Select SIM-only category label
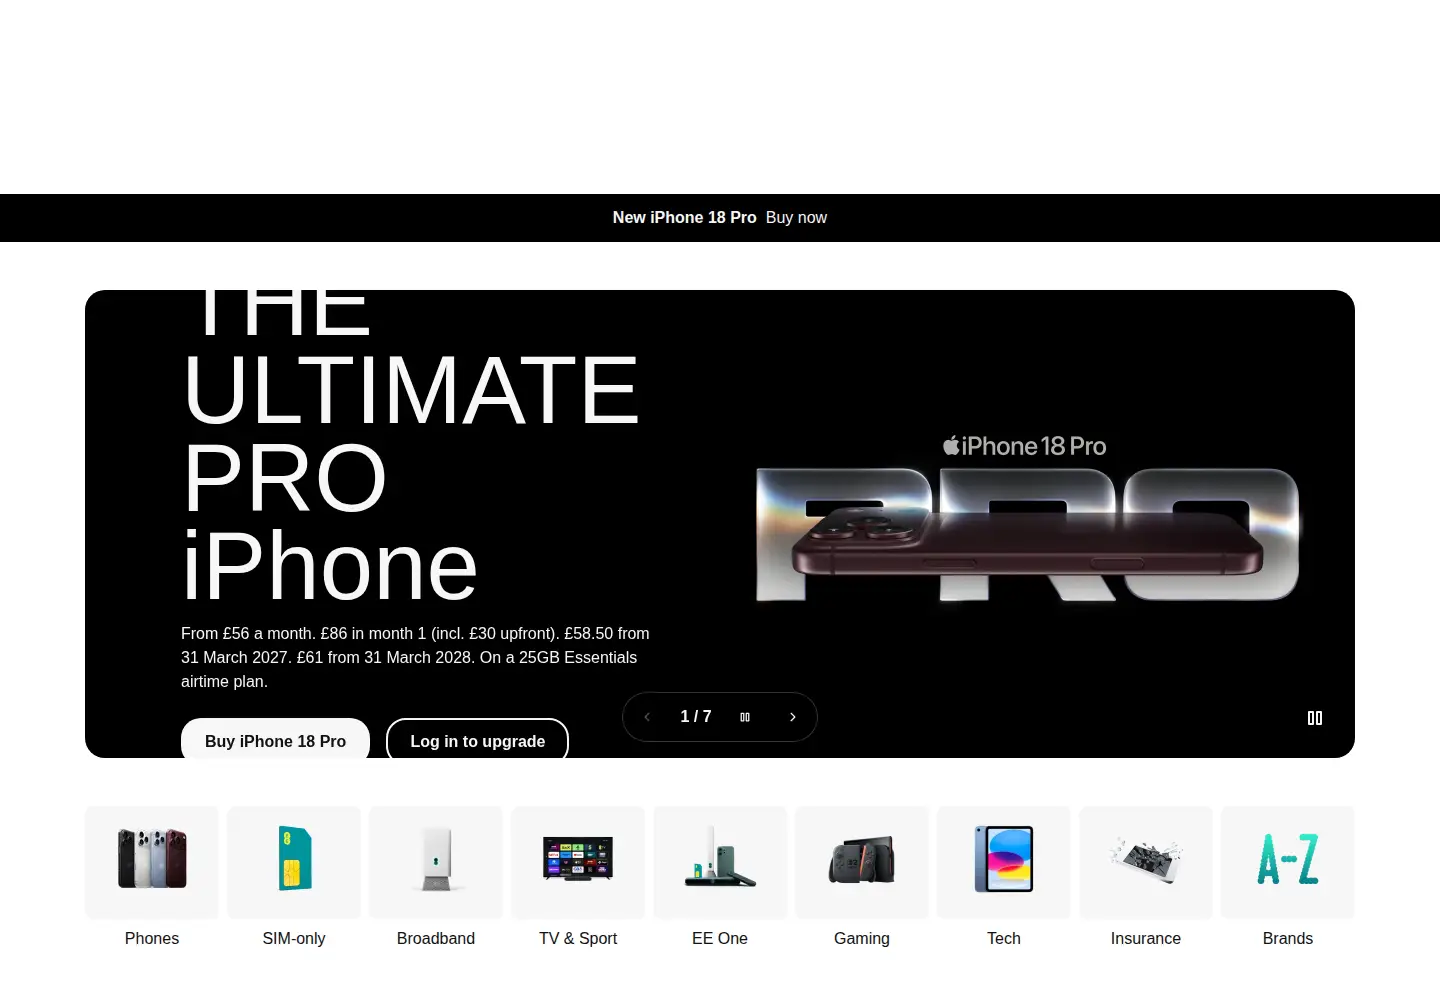The width and height of the screenshot is (1440, 1000). coord(294,938)
